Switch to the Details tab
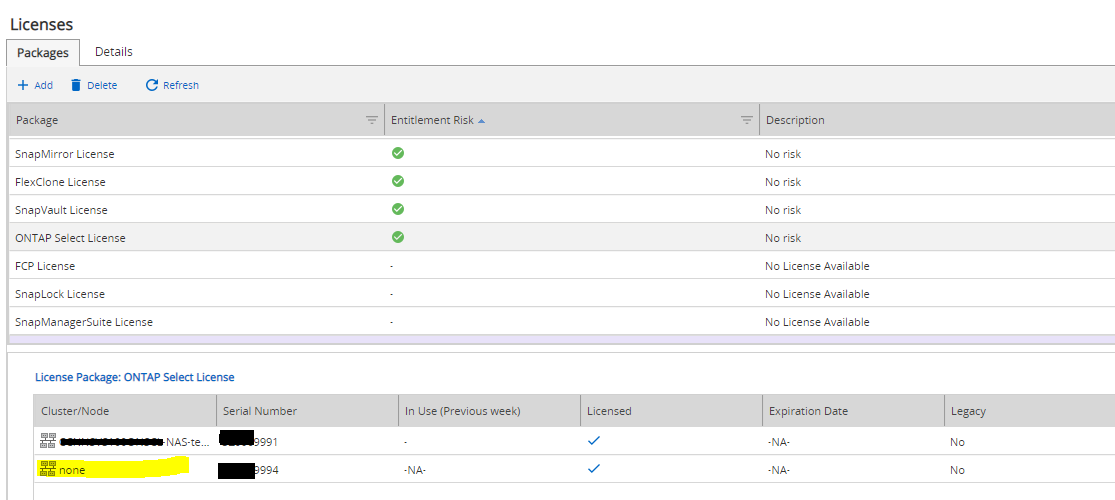 pyautogui.click(x=114, y=52)
